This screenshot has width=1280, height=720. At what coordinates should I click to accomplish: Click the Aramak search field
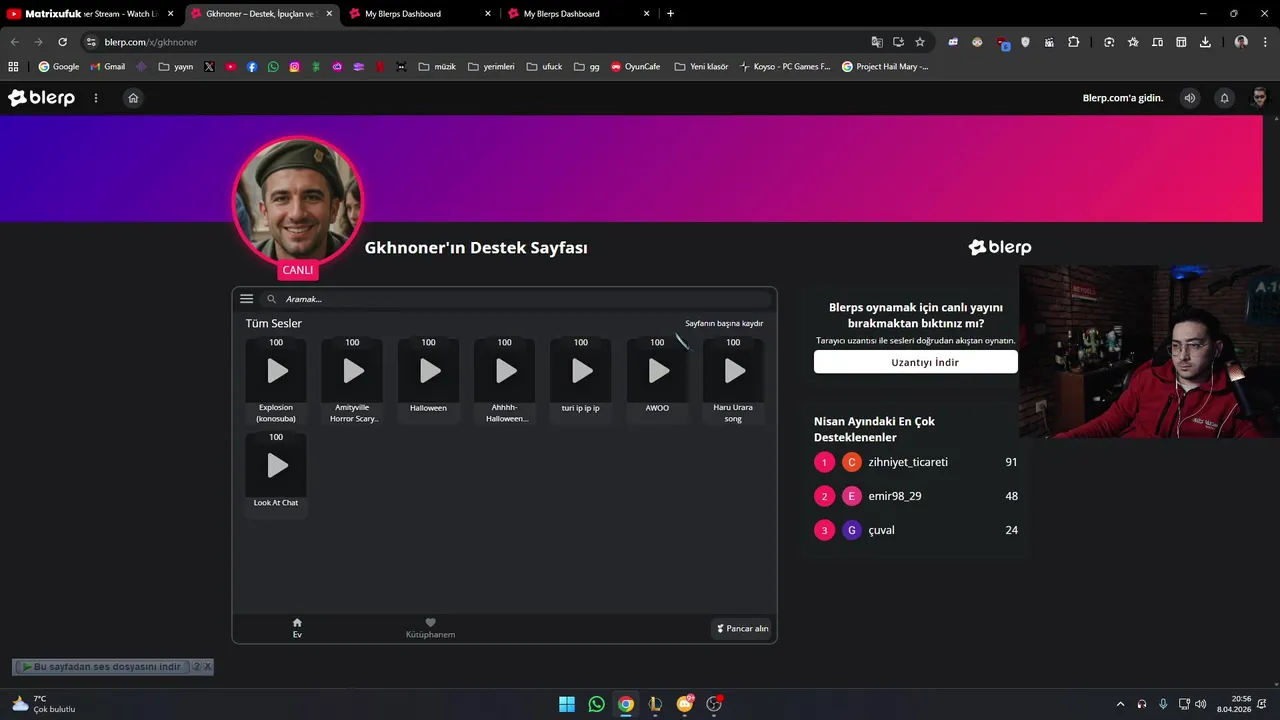517,299
